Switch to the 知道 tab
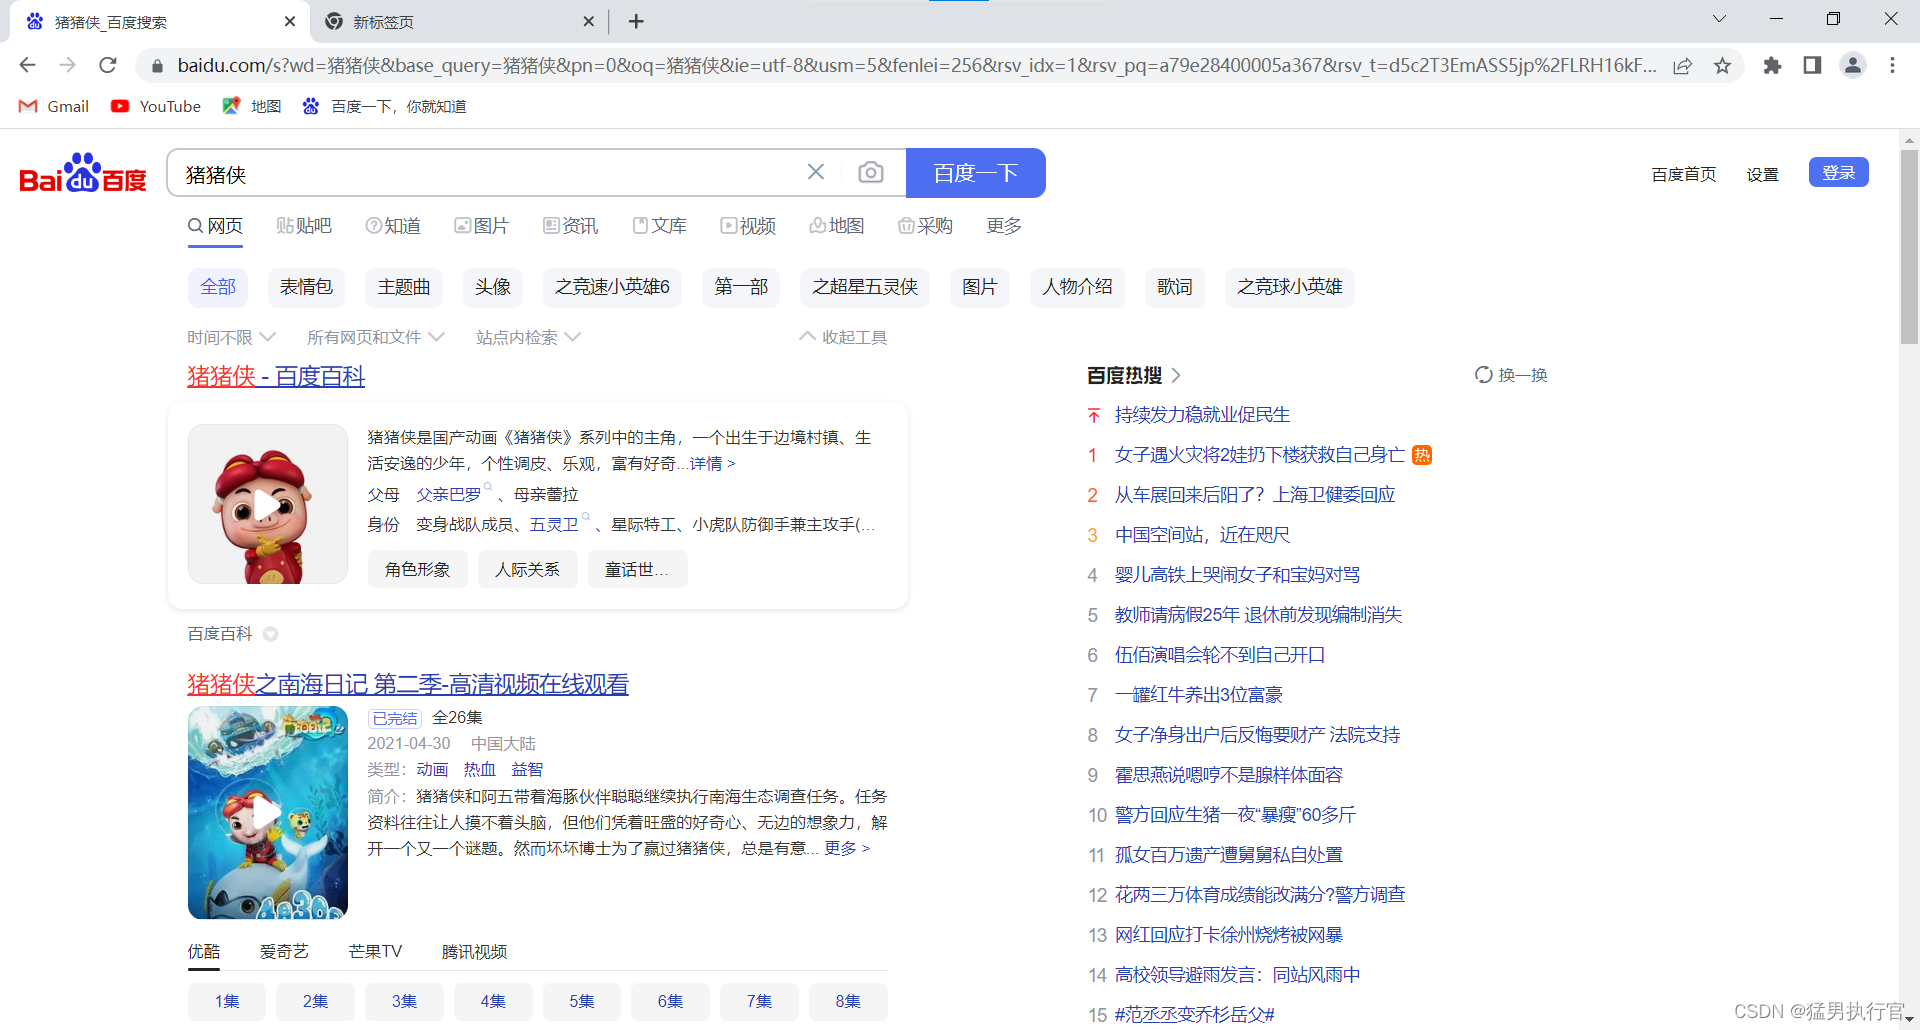The height and width of the screenshot is (1030, 1920). 393,226
